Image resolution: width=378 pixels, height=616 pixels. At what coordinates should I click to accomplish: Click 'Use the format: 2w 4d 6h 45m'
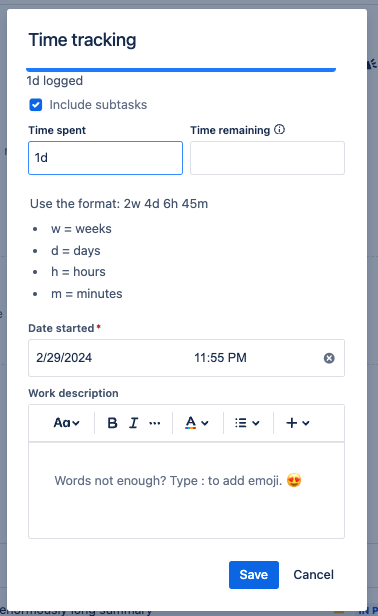point(119,204)
